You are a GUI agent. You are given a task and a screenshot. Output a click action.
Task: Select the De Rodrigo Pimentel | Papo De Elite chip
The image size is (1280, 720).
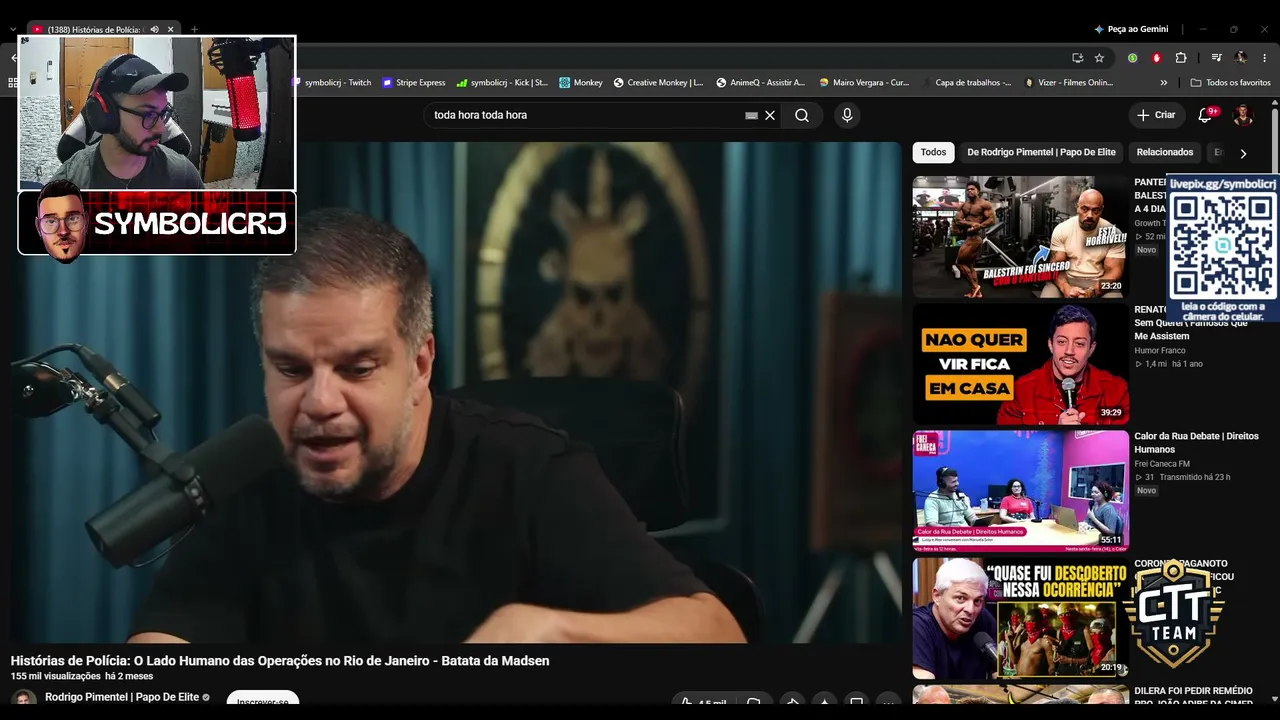[x=1041, y=152]
